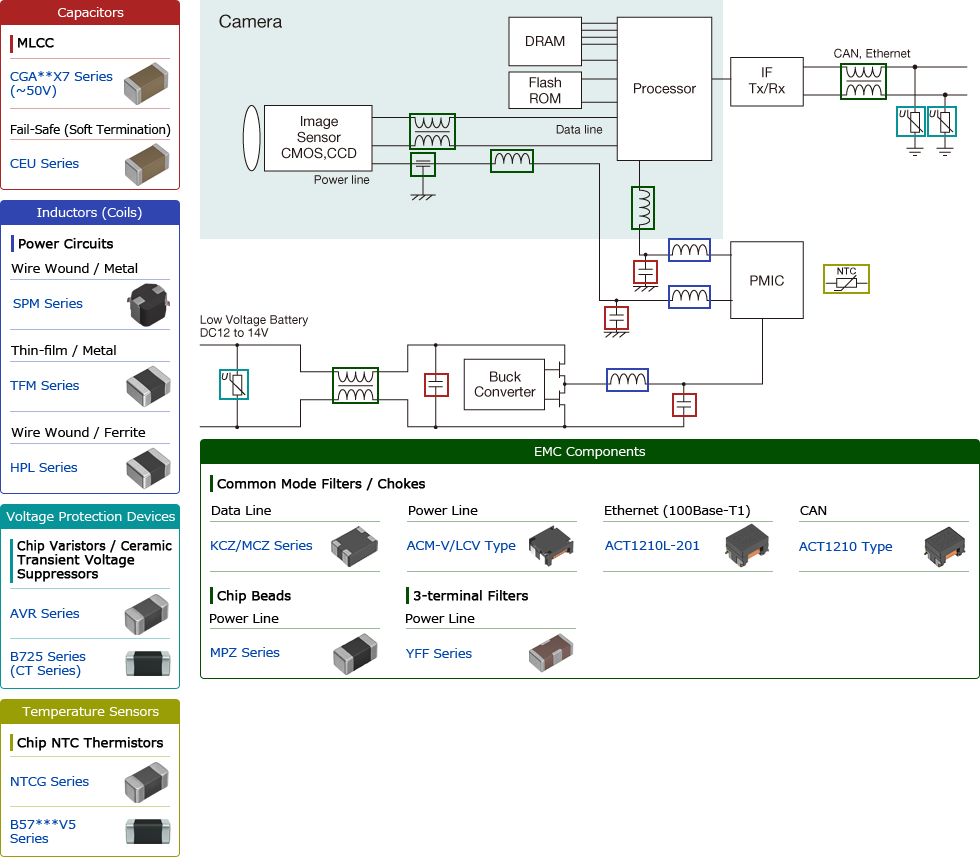Viewport: 980px width, 857px height.
Task: Select the CEU Series capacitor image
Action: pyautogui.click(x=147, y=163)
